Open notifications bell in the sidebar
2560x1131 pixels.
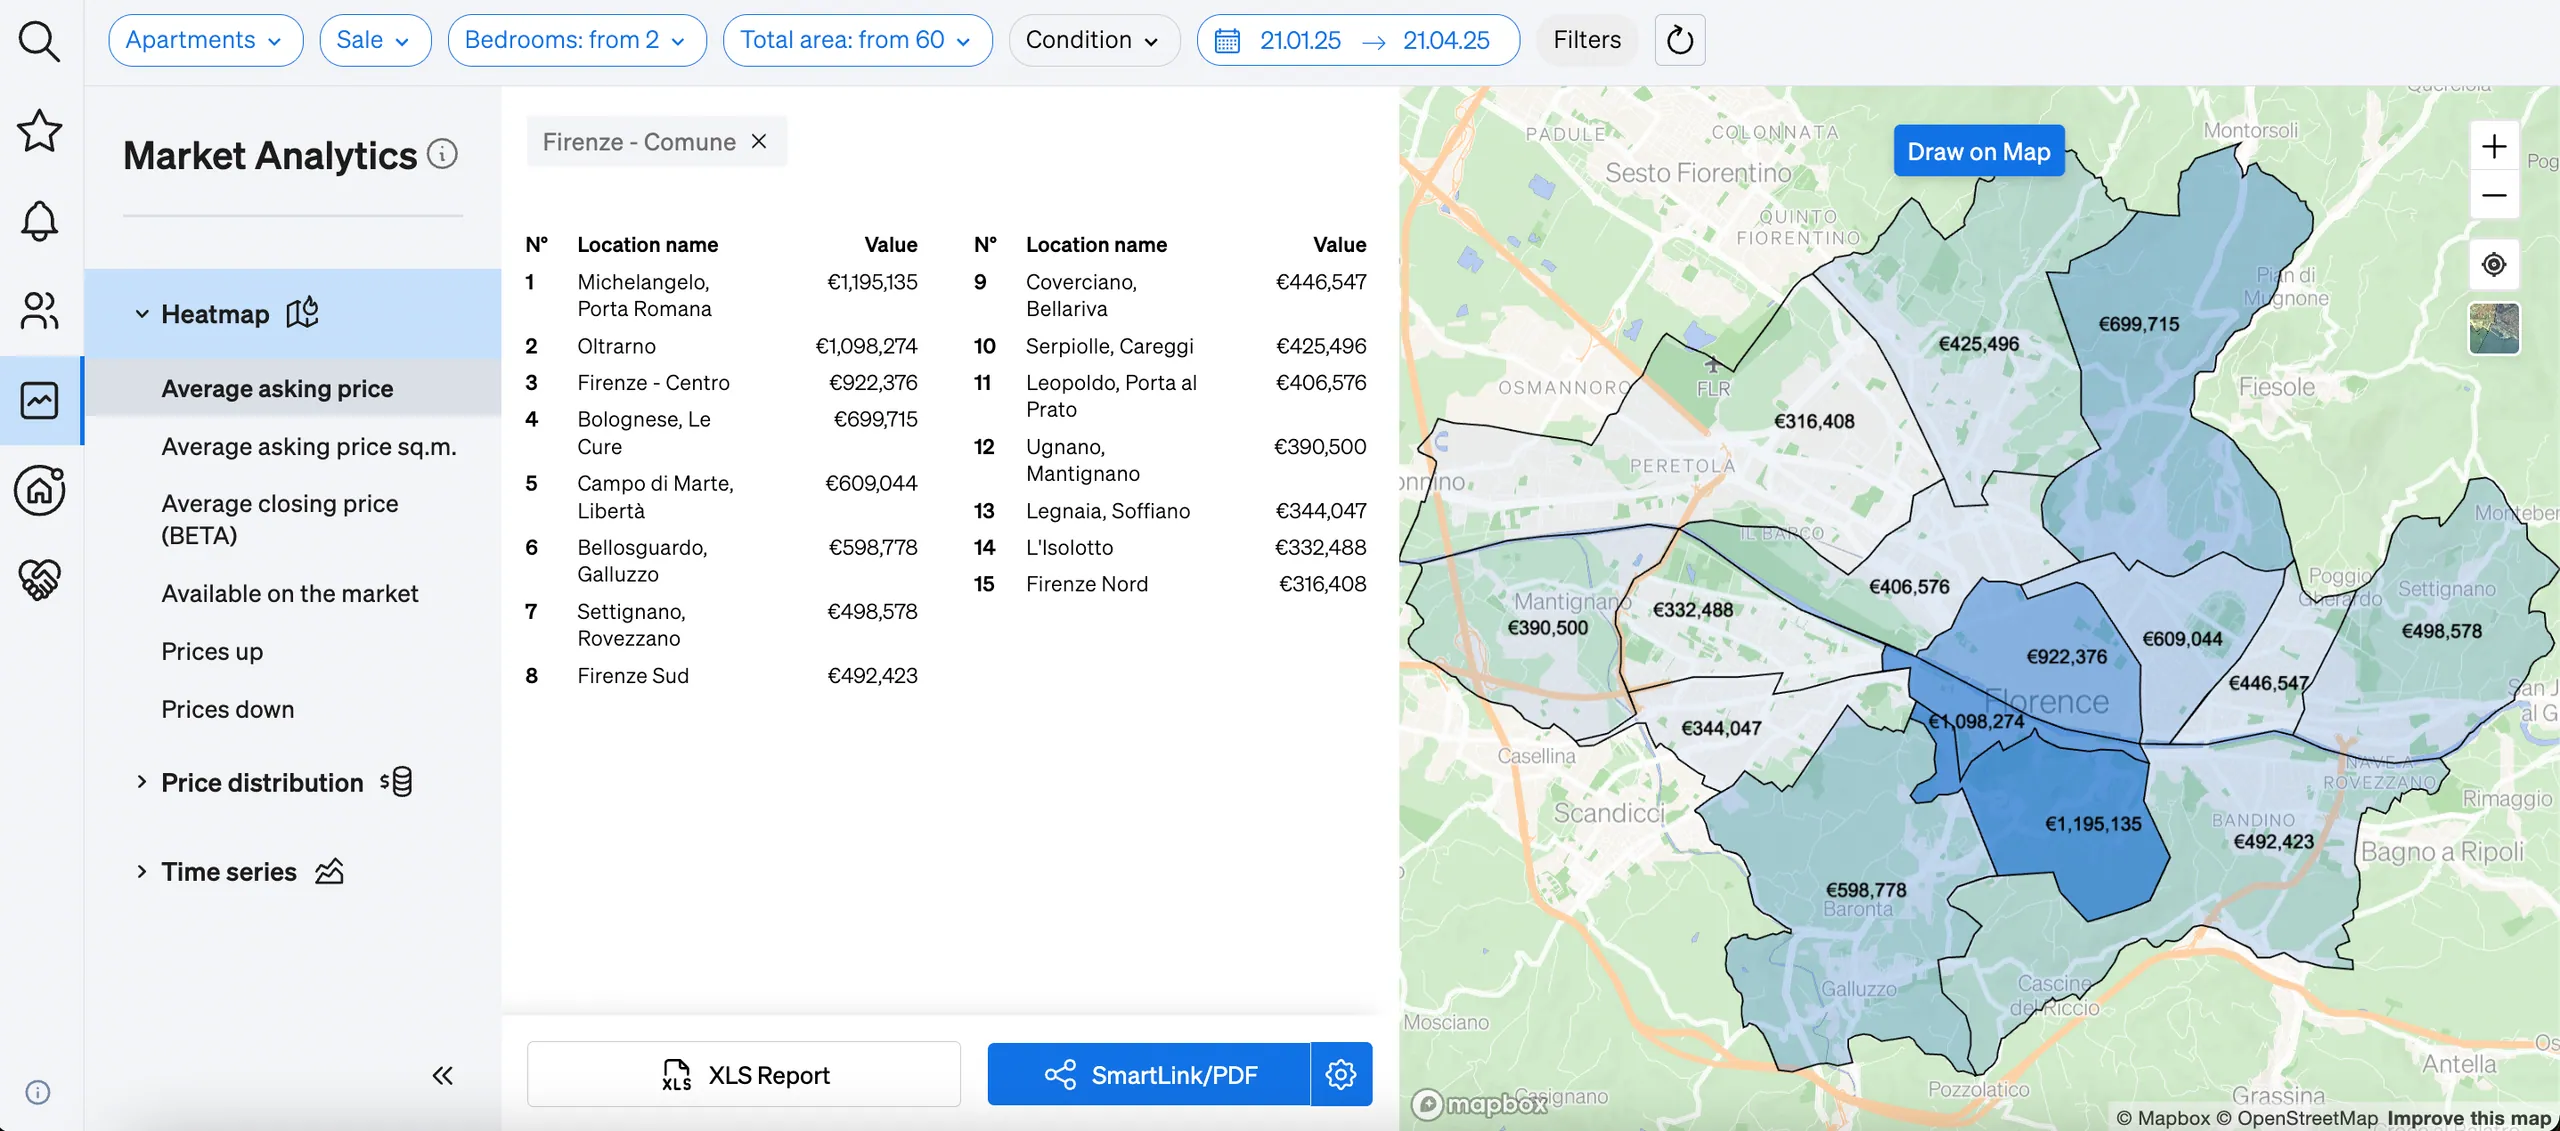pos(40,220)
